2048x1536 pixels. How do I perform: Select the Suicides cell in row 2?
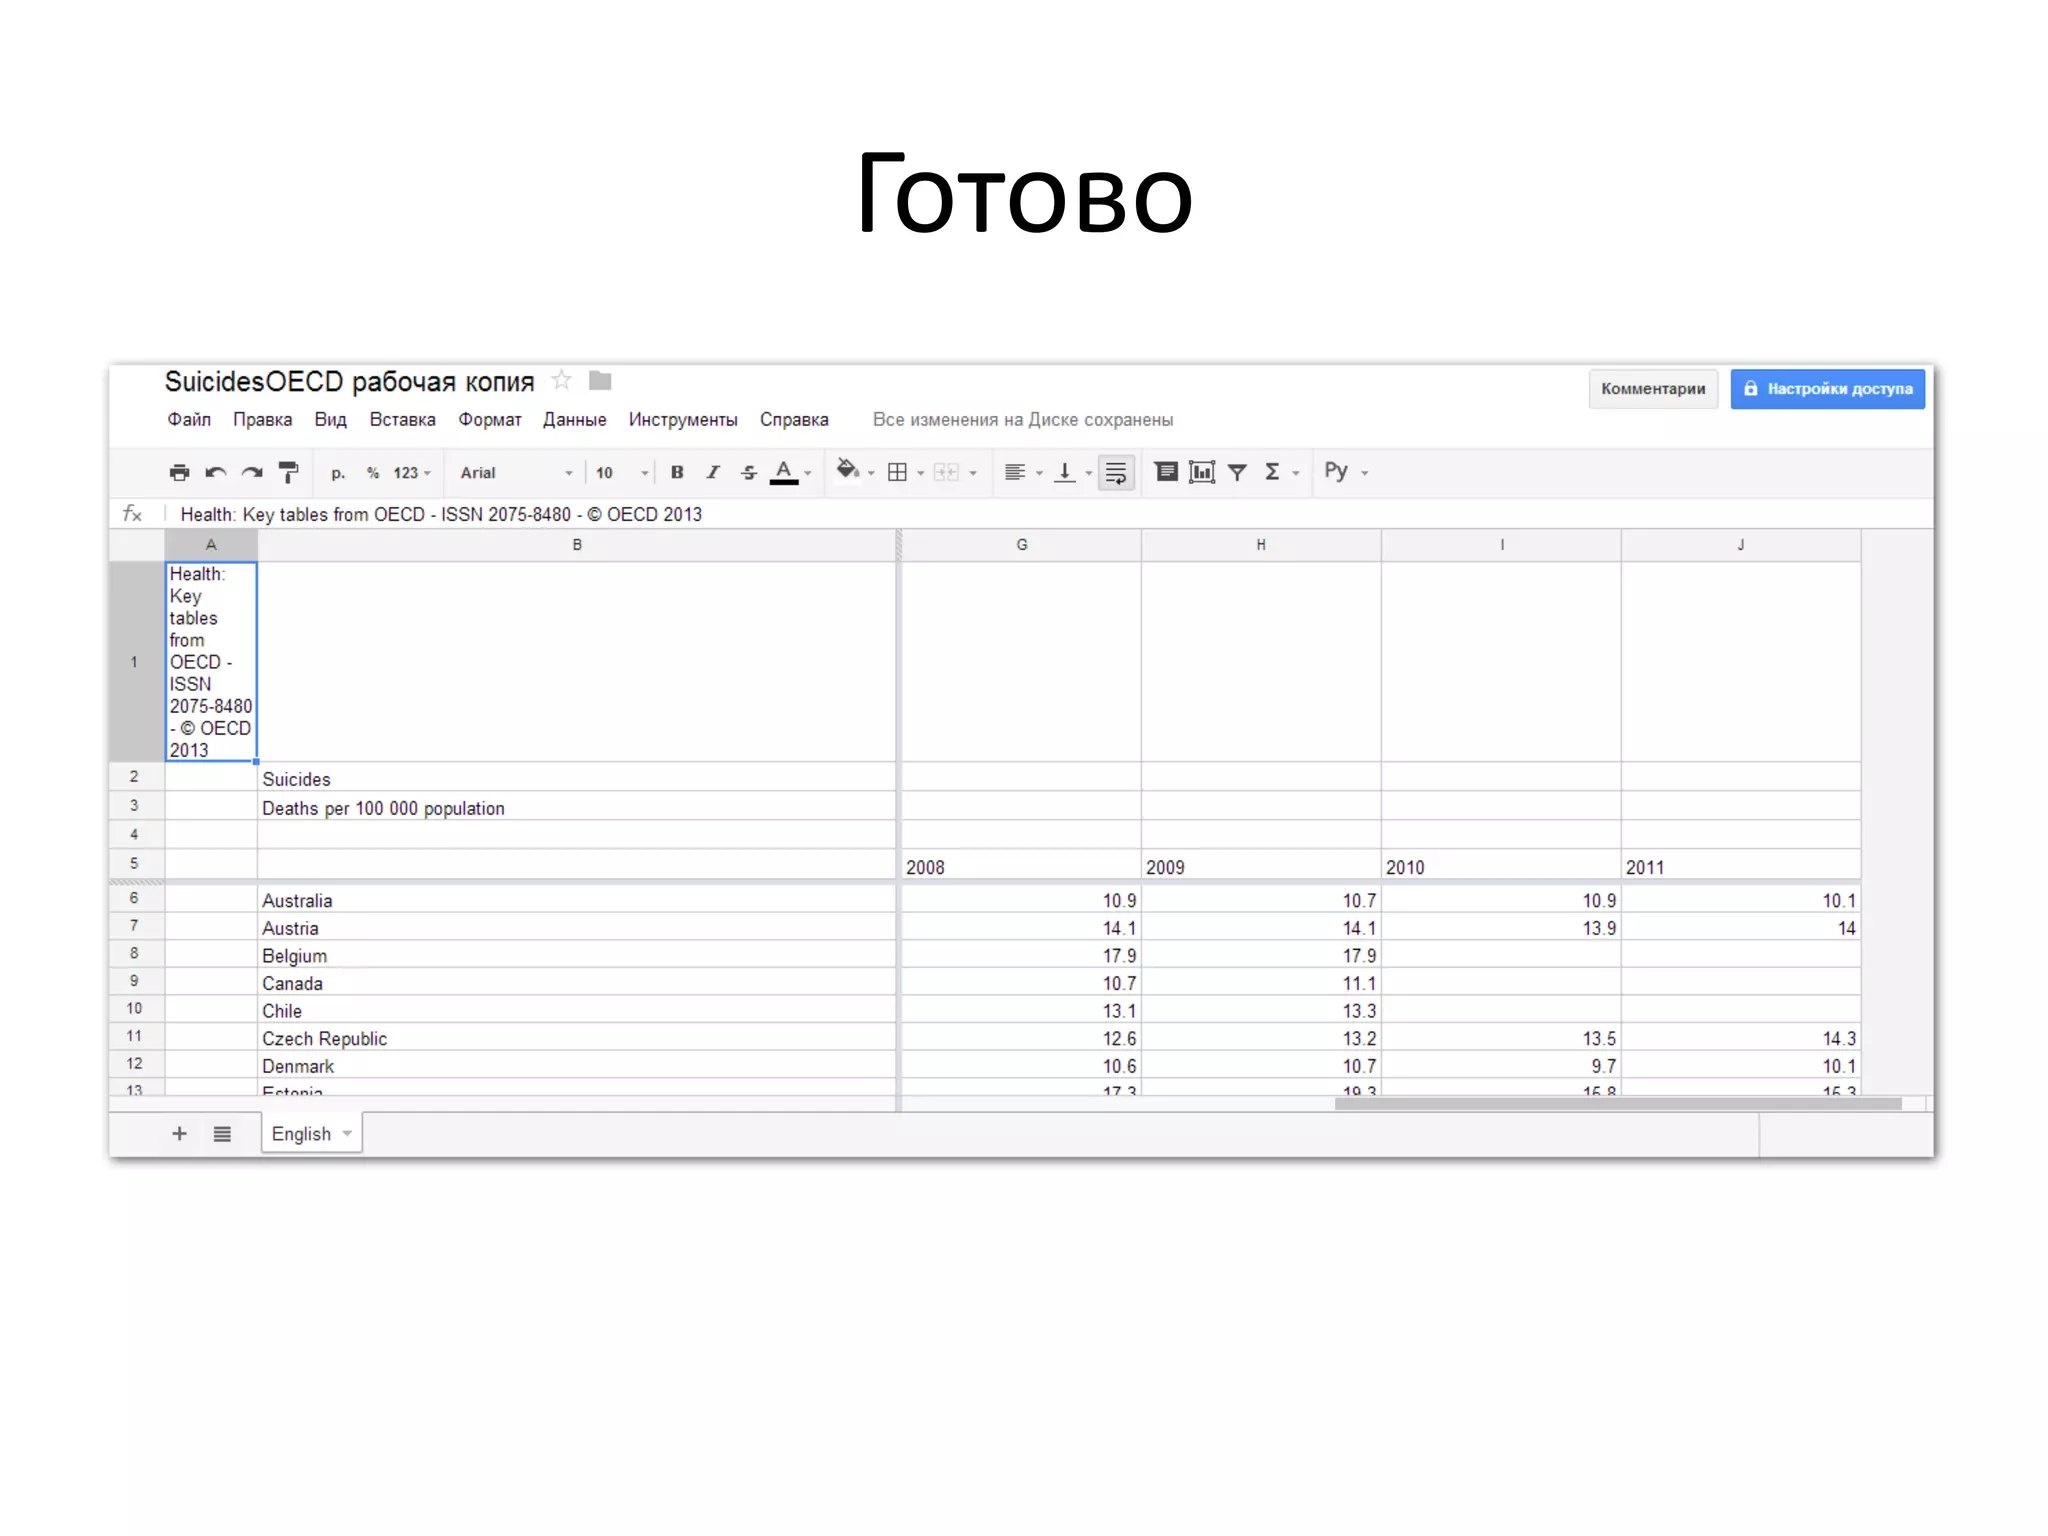(577, 778)
